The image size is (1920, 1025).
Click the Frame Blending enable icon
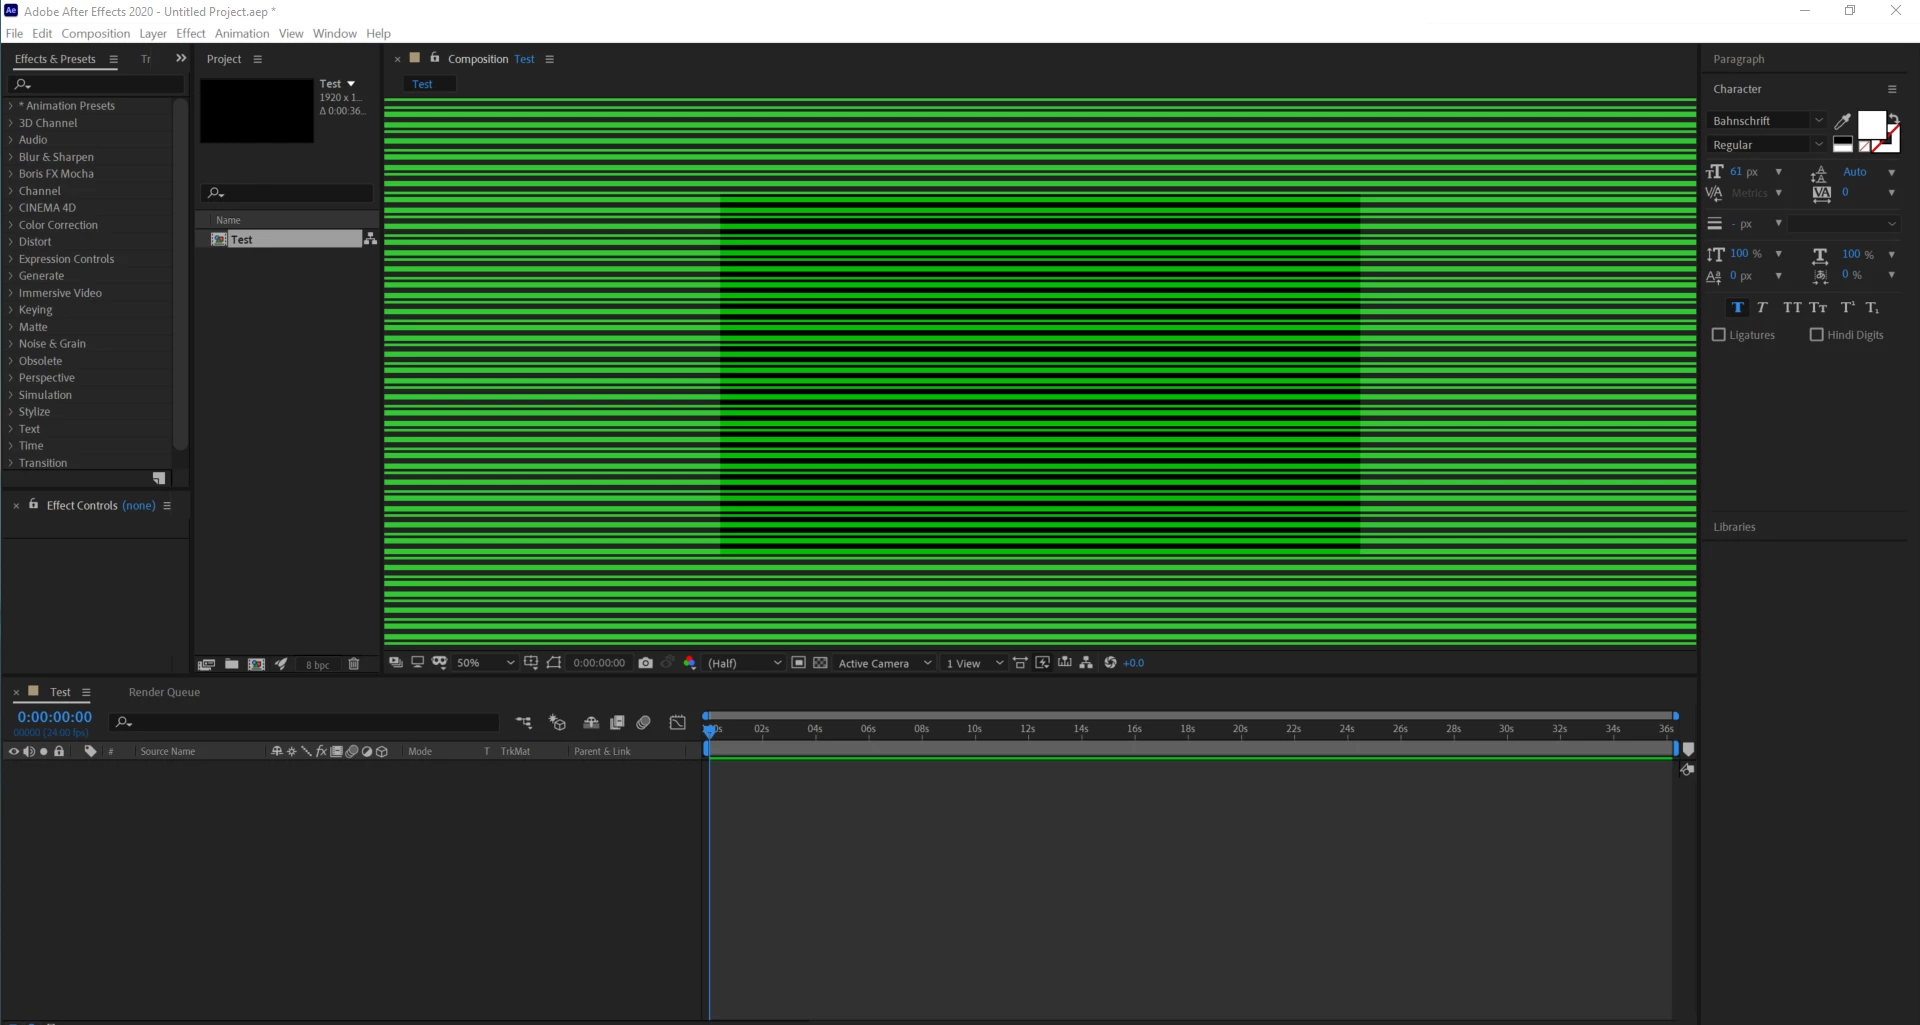pos(617,722)
